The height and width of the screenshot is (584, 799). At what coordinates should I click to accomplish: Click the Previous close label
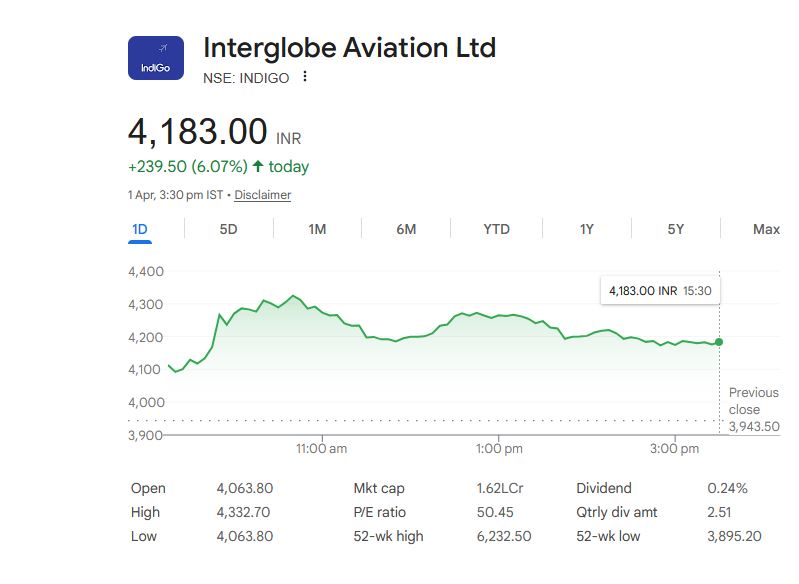753,401
